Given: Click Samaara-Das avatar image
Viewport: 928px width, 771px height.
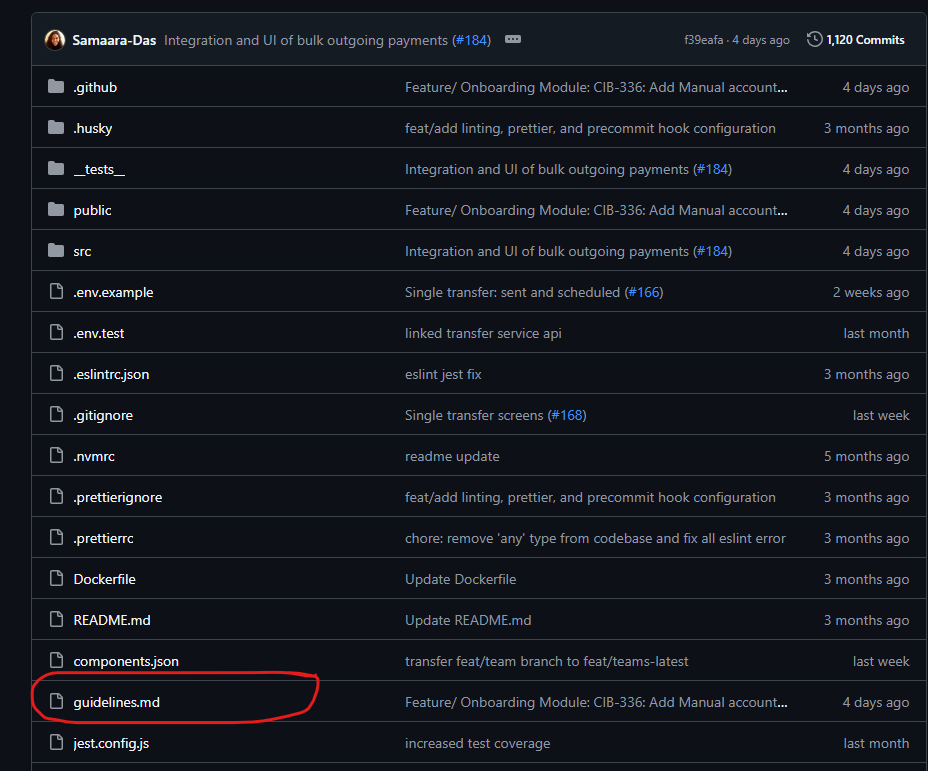Looking at the screenshot, I should (x=55, y=40).
